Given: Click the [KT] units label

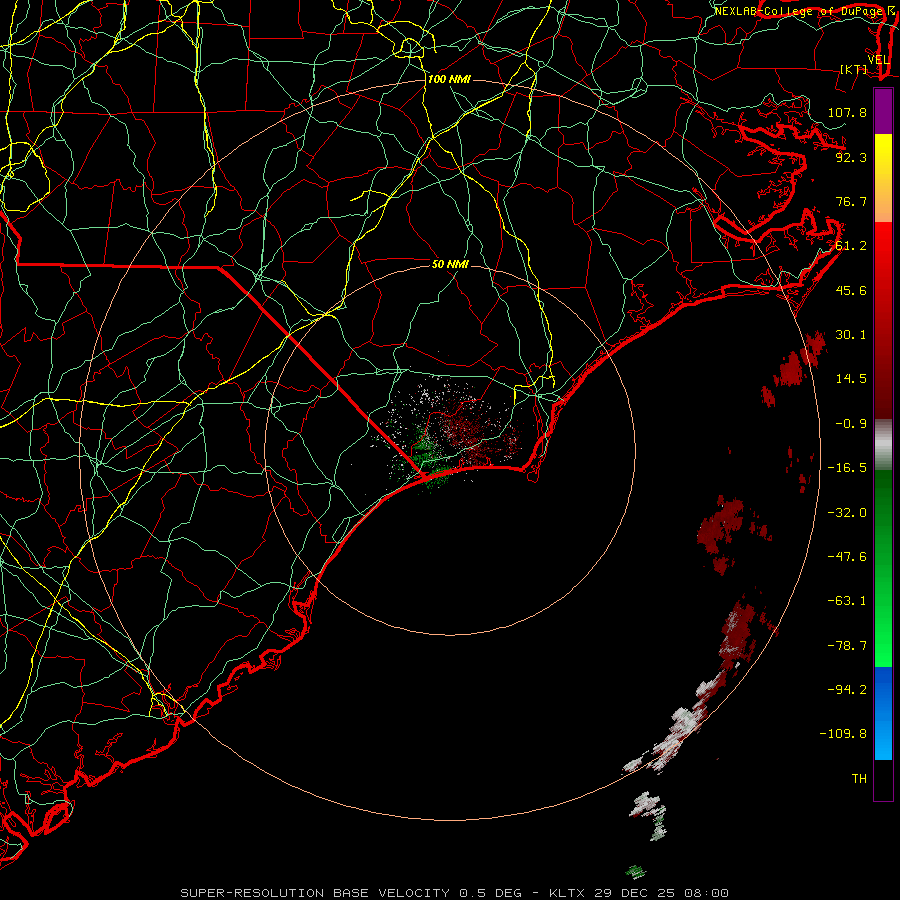Looking at the screenshot, I should [x=854, y=69].
